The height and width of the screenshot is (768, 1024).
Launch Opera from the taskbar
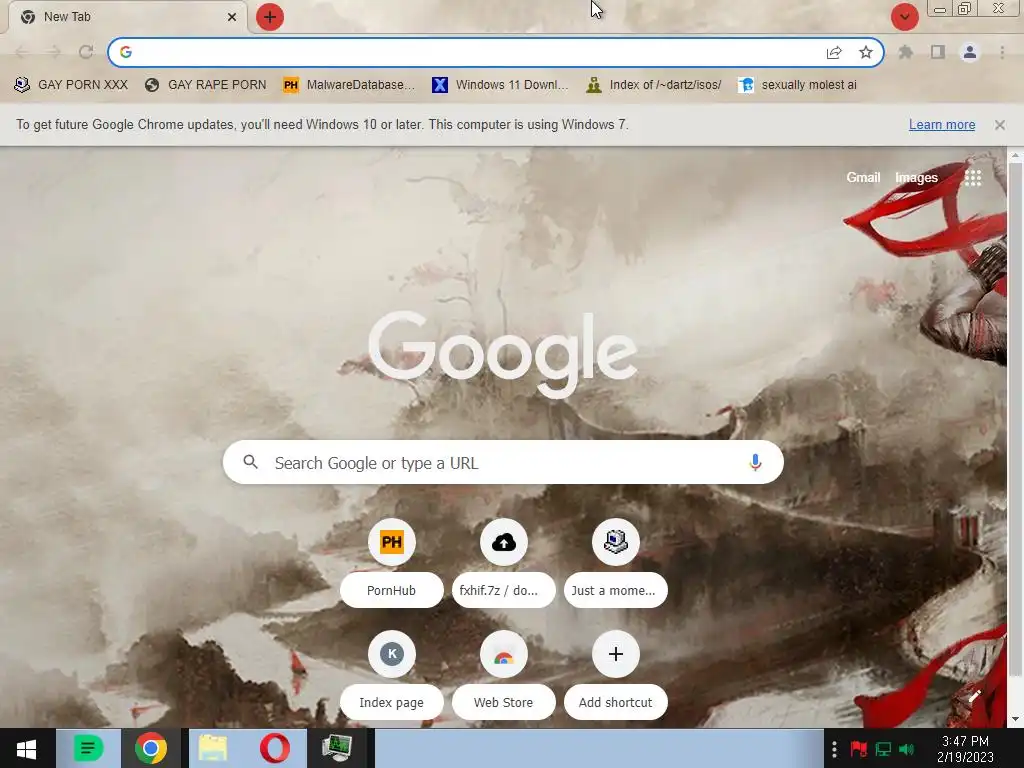(275, 748)
